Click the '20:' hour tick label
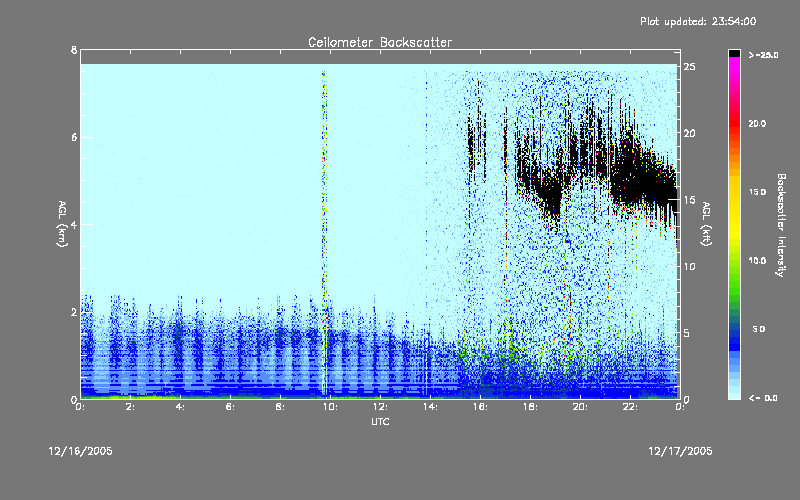The width and height of the screenshot is (800, 500). point(580,407)
